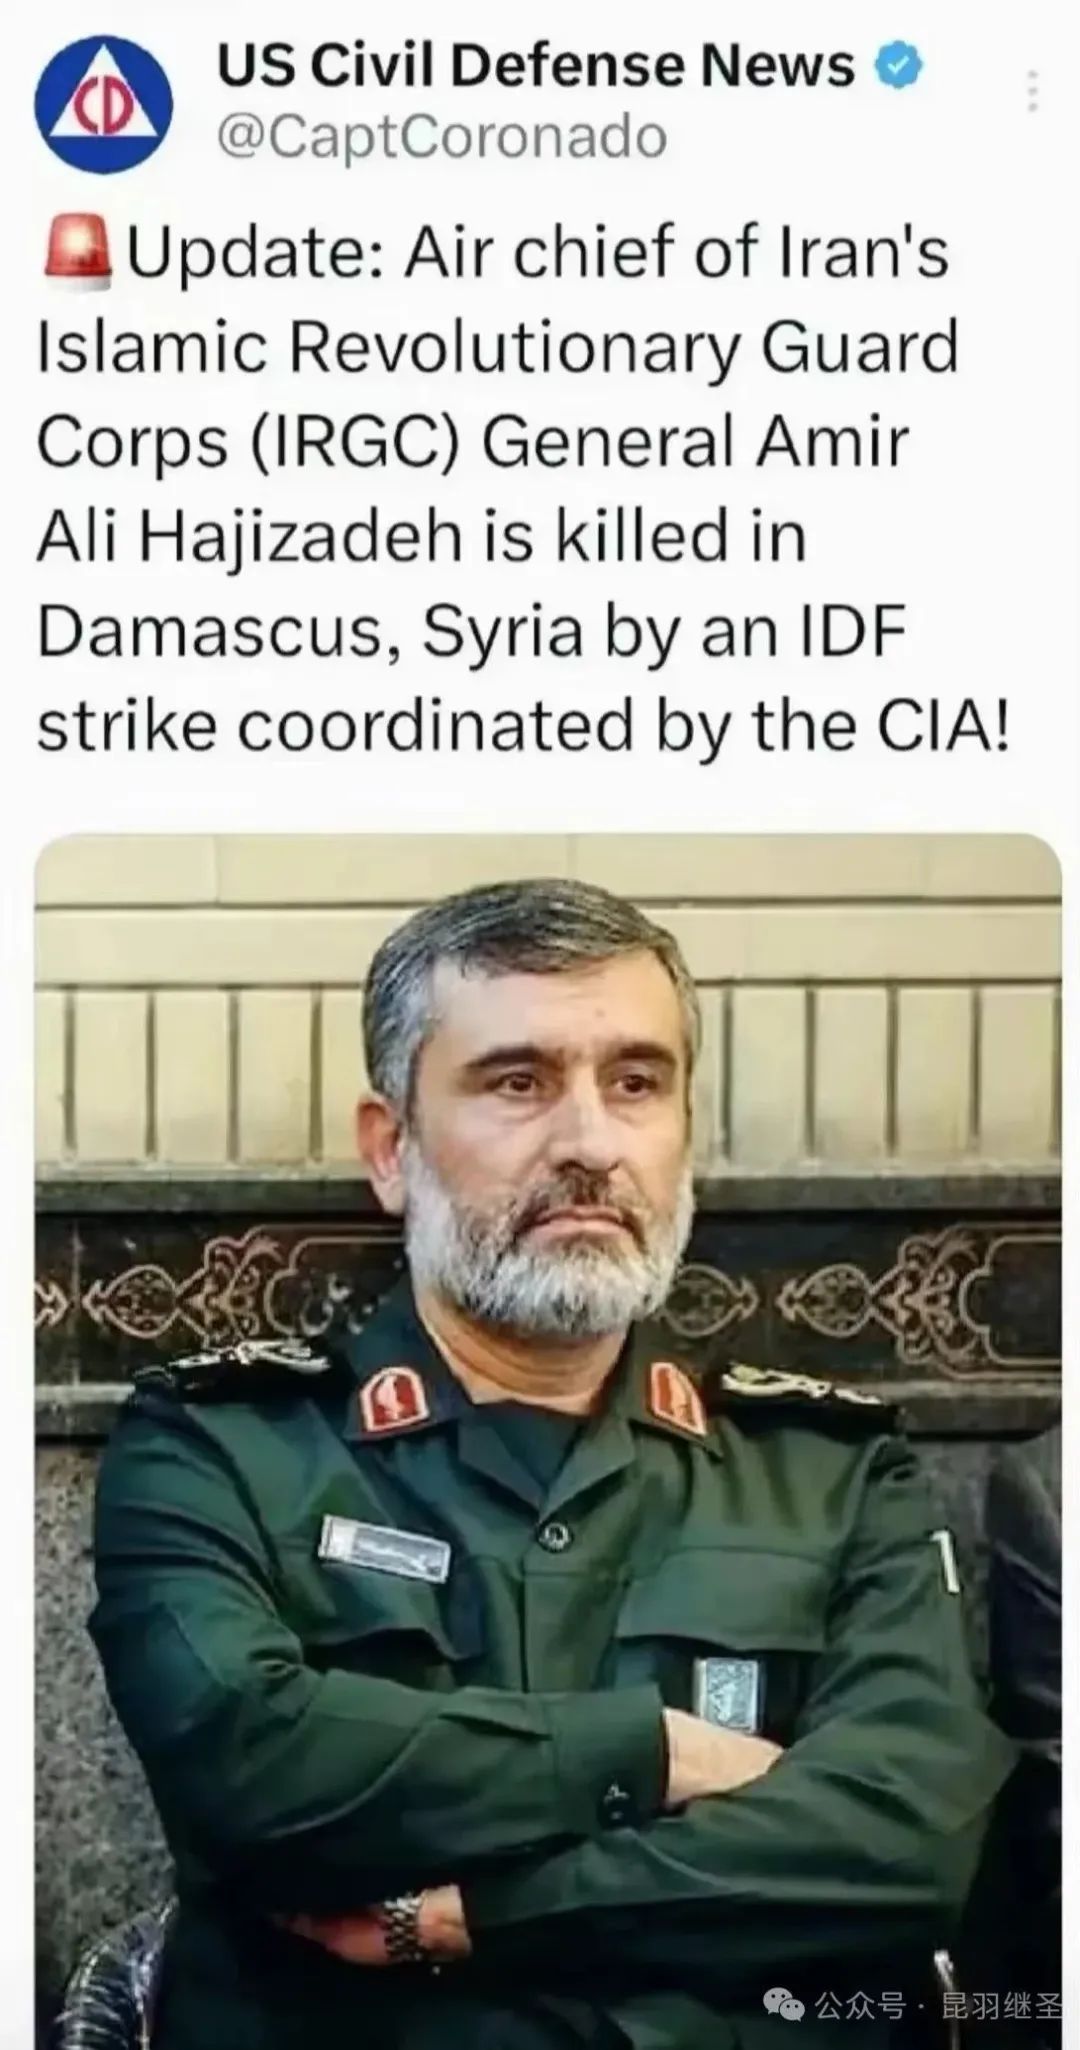The image size is (1080, 2050).
Task: Click the red siren emoji before Update
Action: (x=80, y=252)
